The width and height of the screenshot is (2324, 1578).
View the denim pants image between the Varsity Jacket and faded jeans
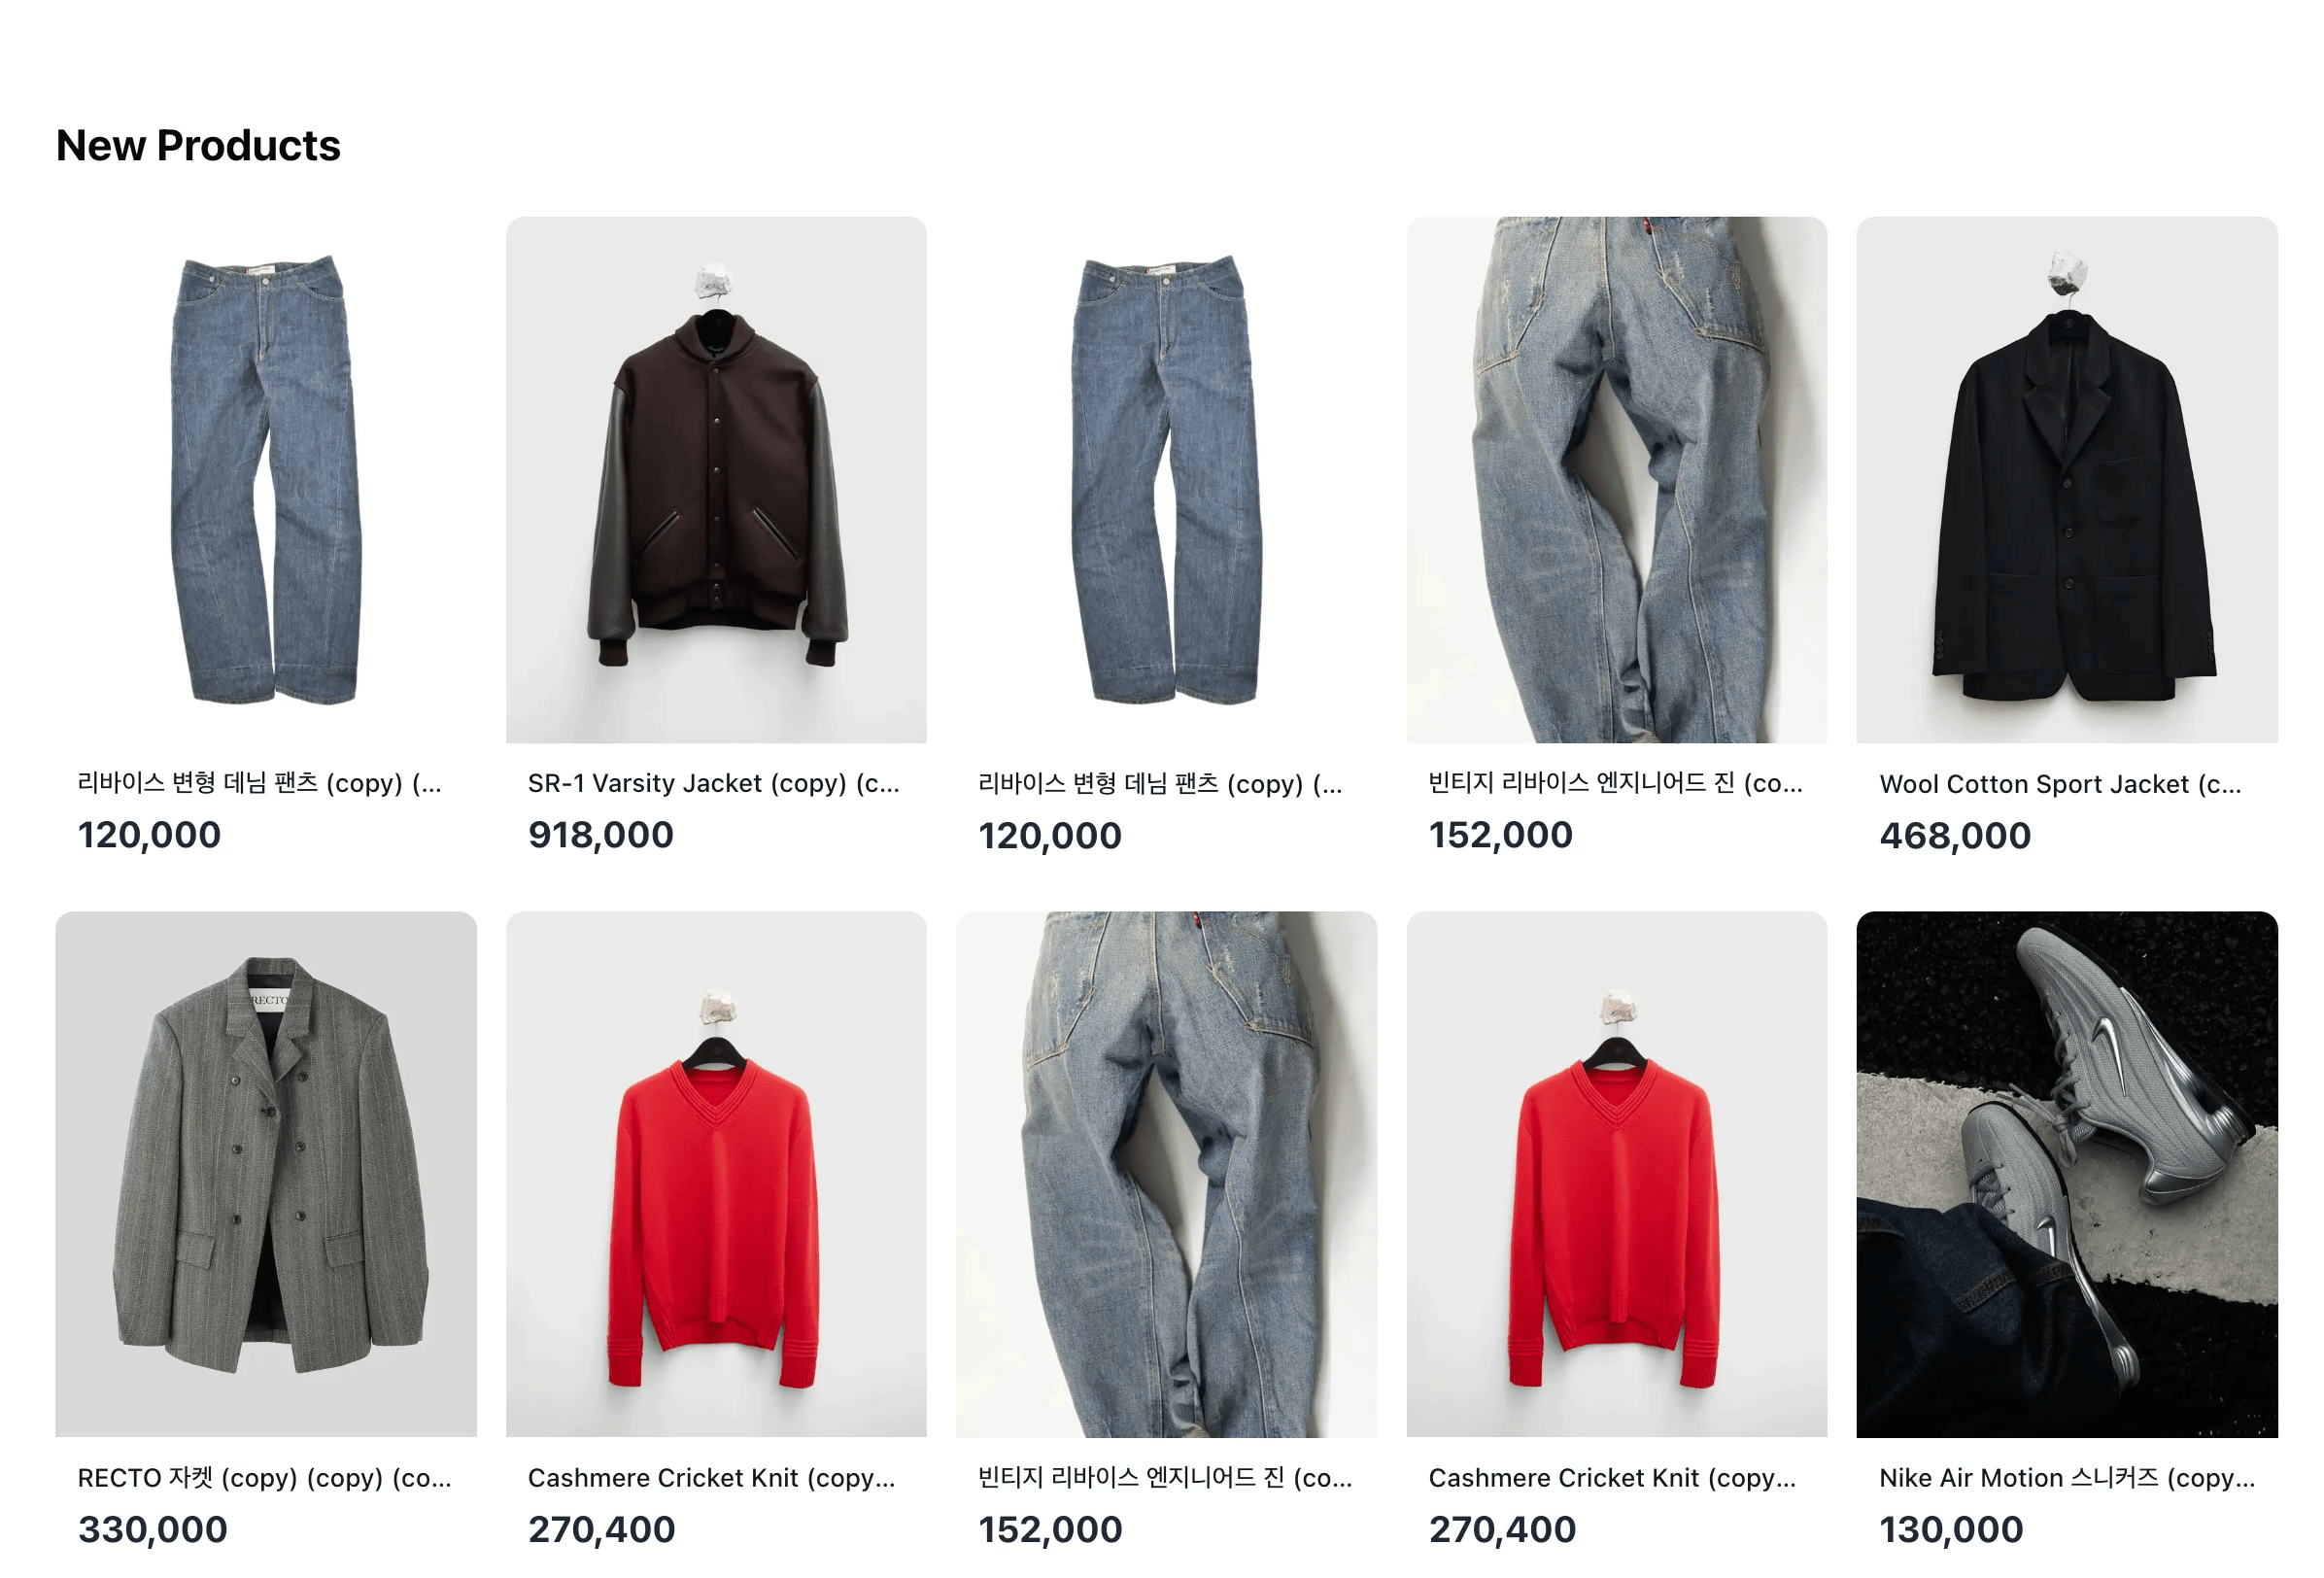pos(1166,479)
